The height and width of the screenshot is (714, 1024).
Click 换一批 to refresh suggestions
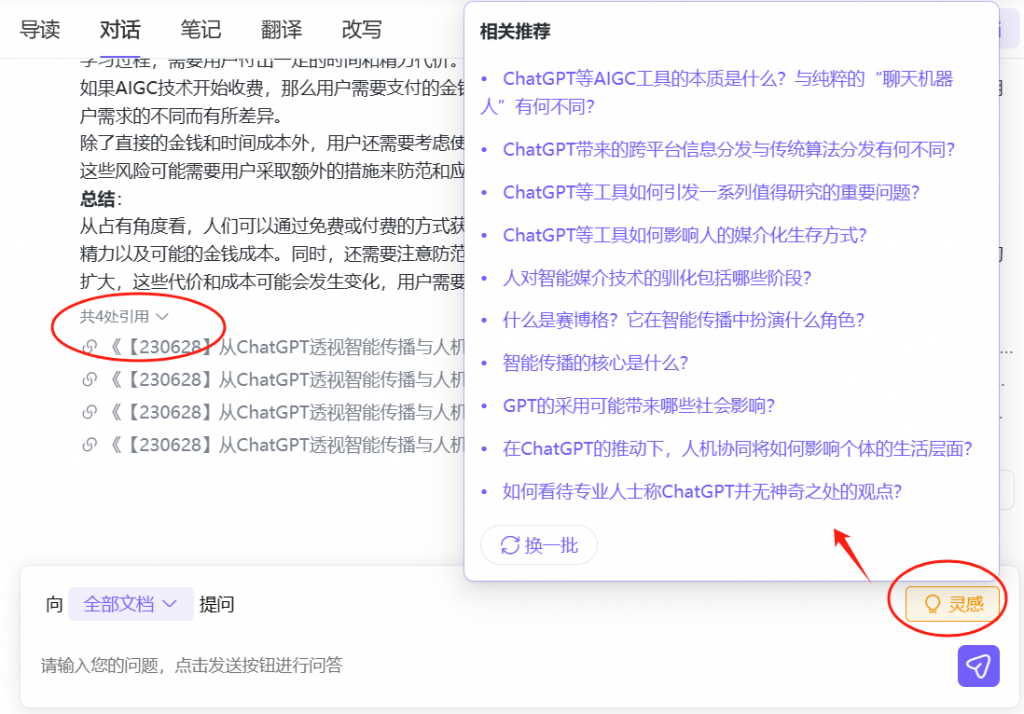pyautogui.click(x=539, y=545)
